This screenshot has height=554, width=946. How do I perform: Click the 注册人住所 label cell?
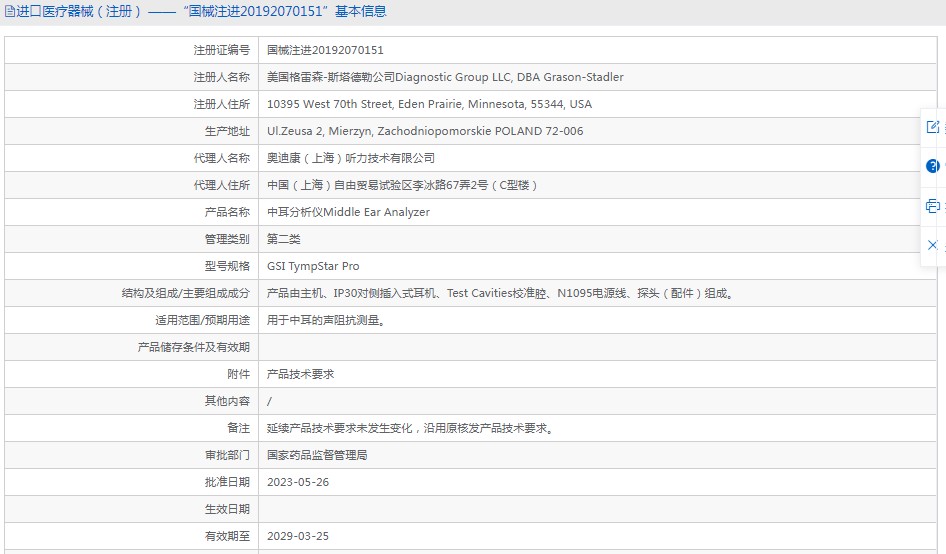point(132,104)
